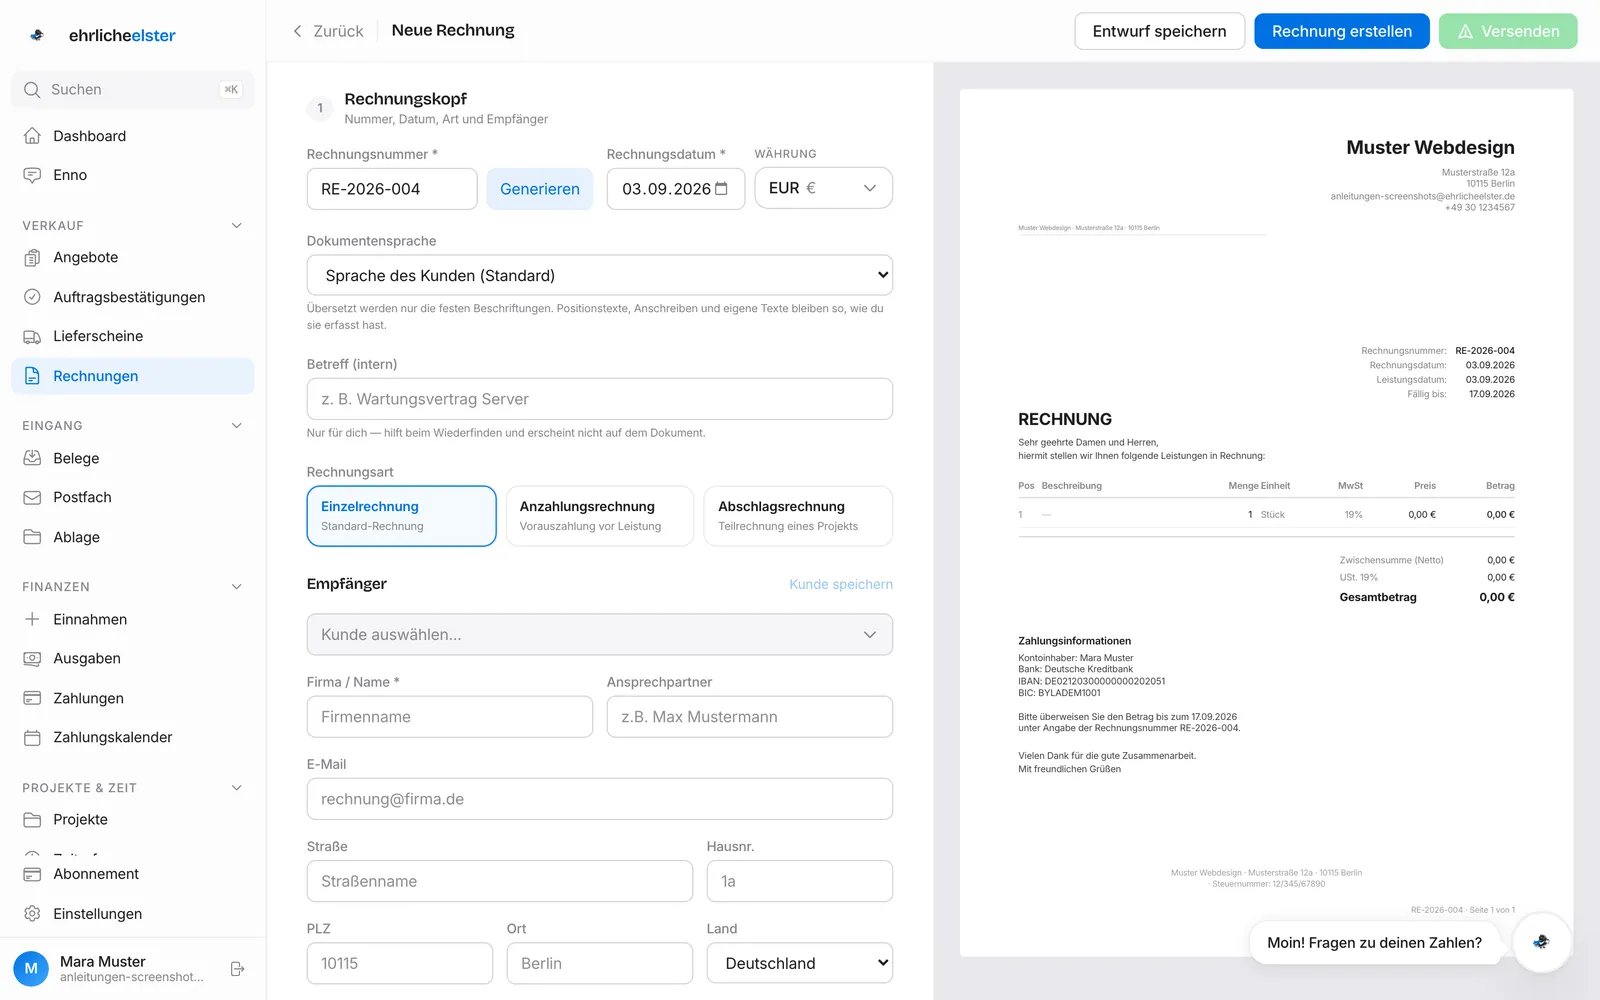Viewport: 1600px width, 1000px height.
Task: Click the Lieferscheine truck icon
Action: coord(32,336)
